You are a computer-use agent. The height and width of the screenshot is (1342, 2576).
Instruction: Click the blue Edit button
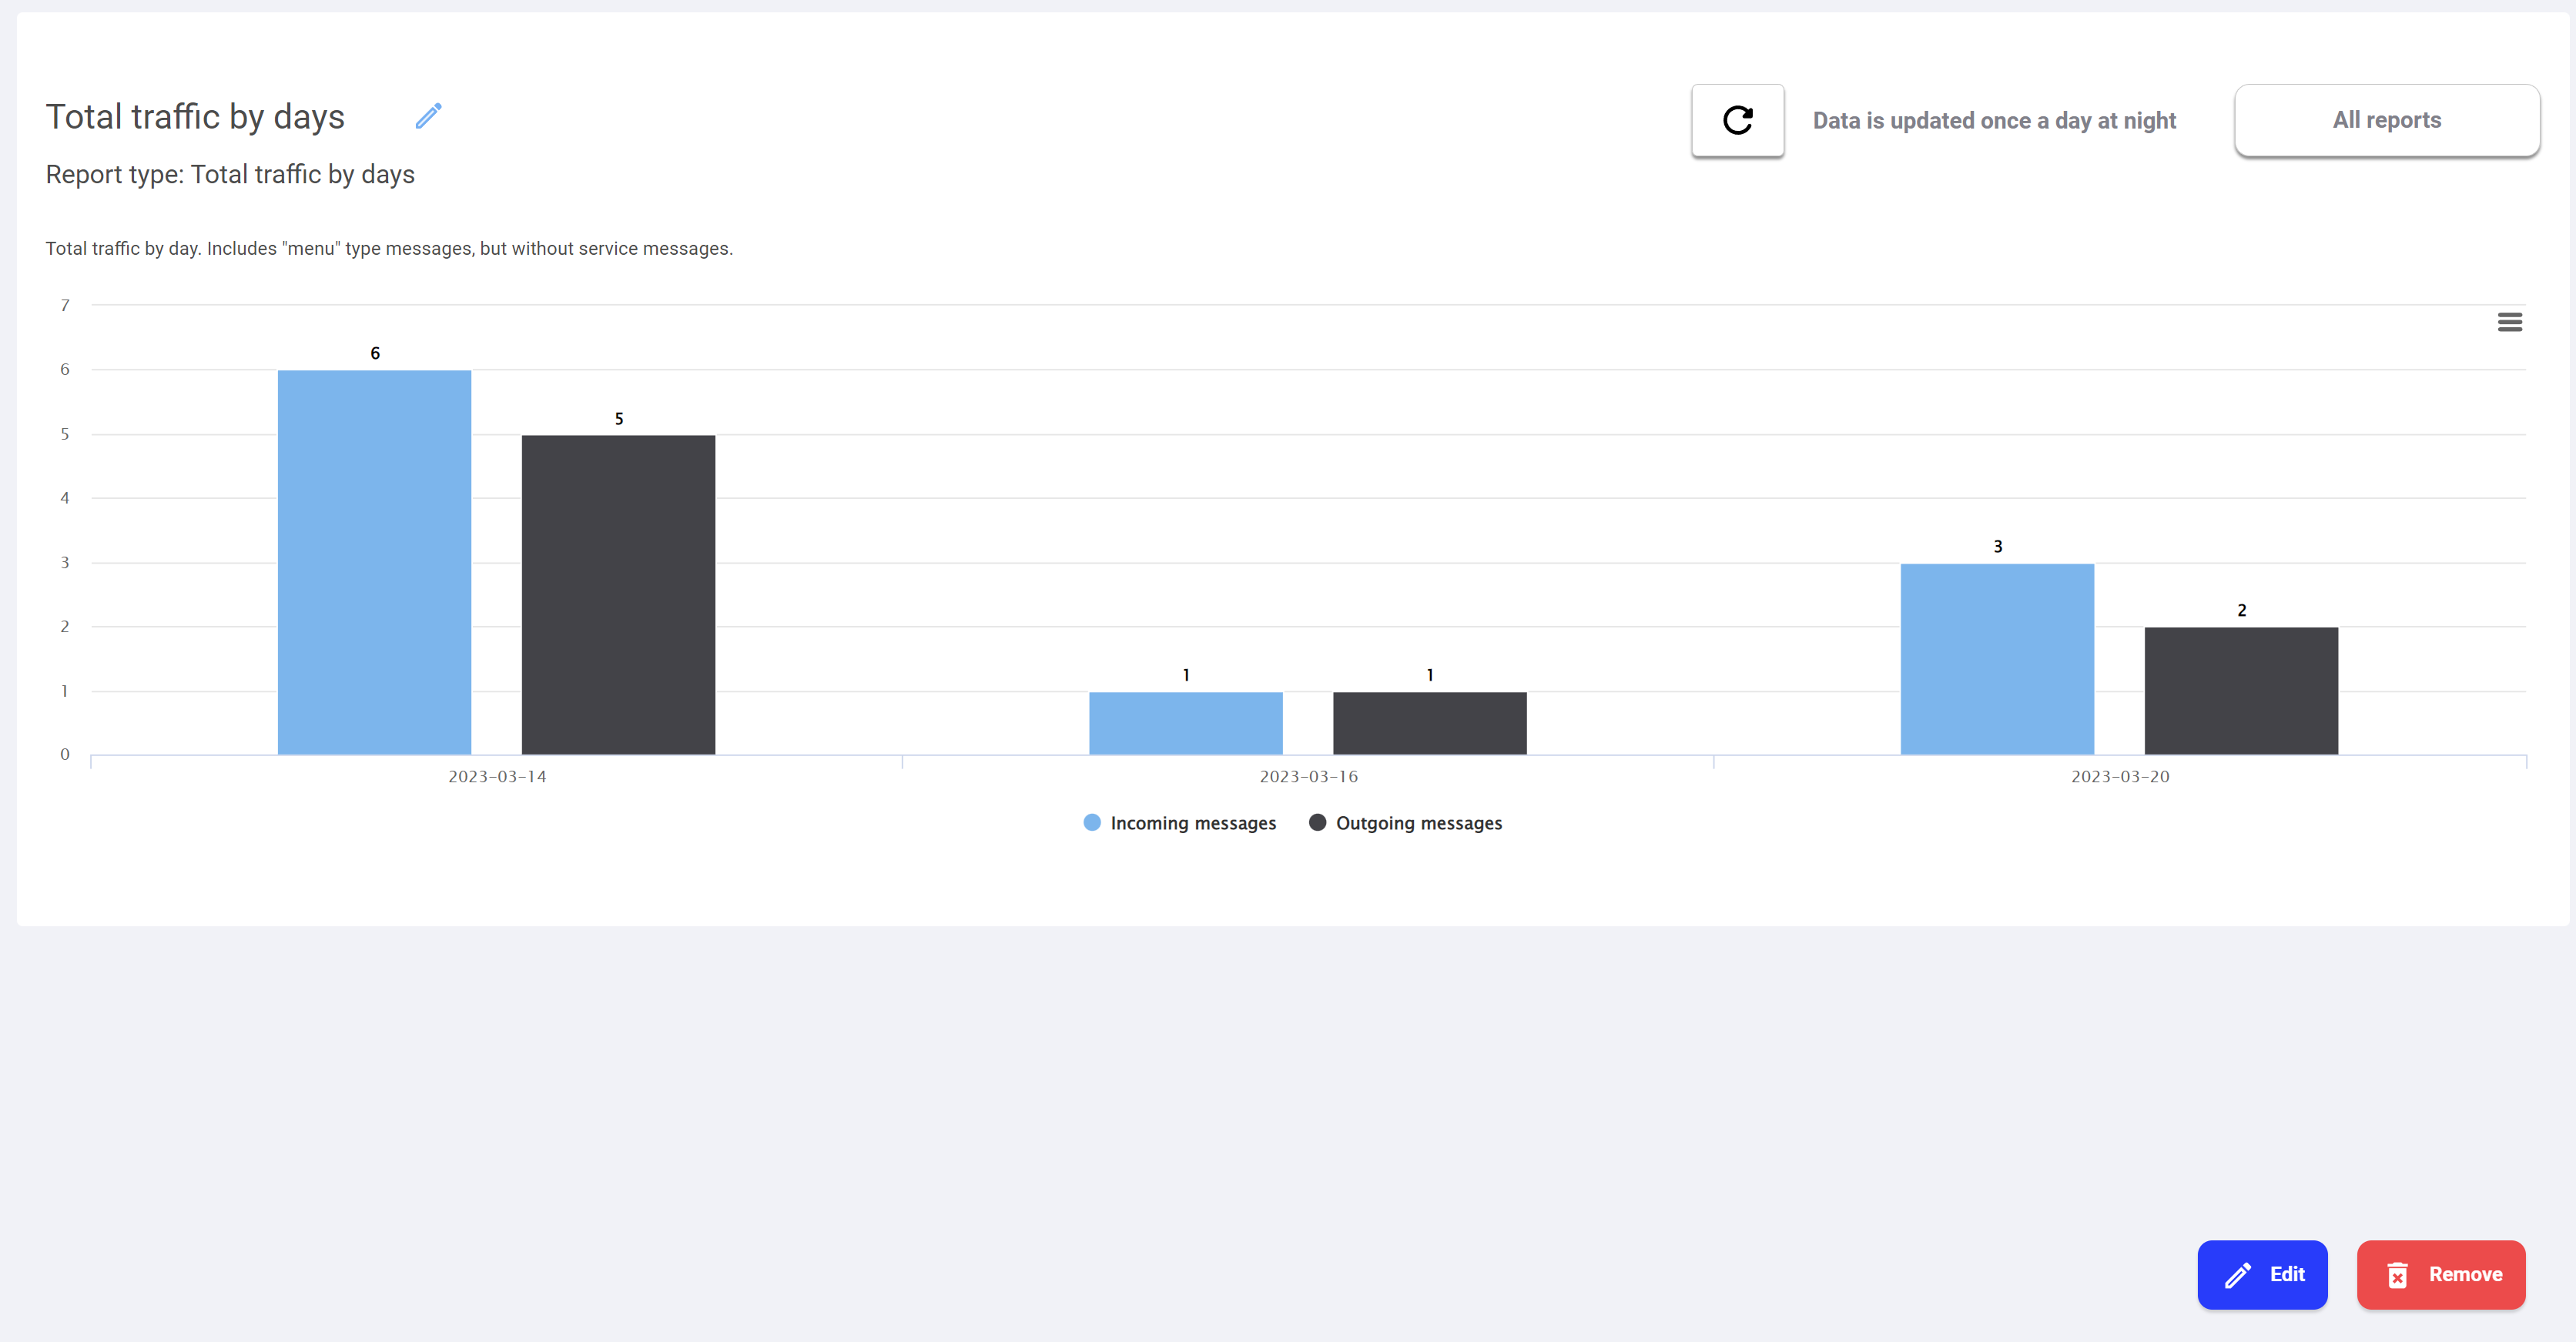point(2262,1274)
